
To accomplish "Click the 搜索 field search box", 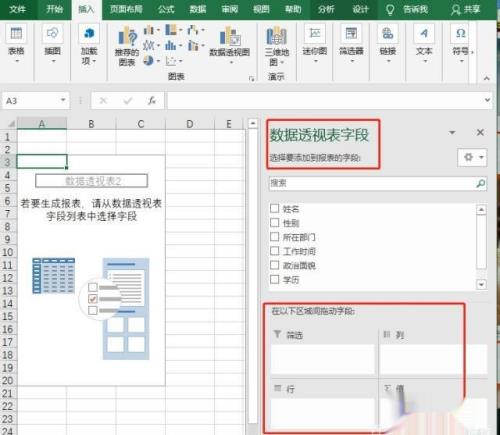I will coord(378,183).
